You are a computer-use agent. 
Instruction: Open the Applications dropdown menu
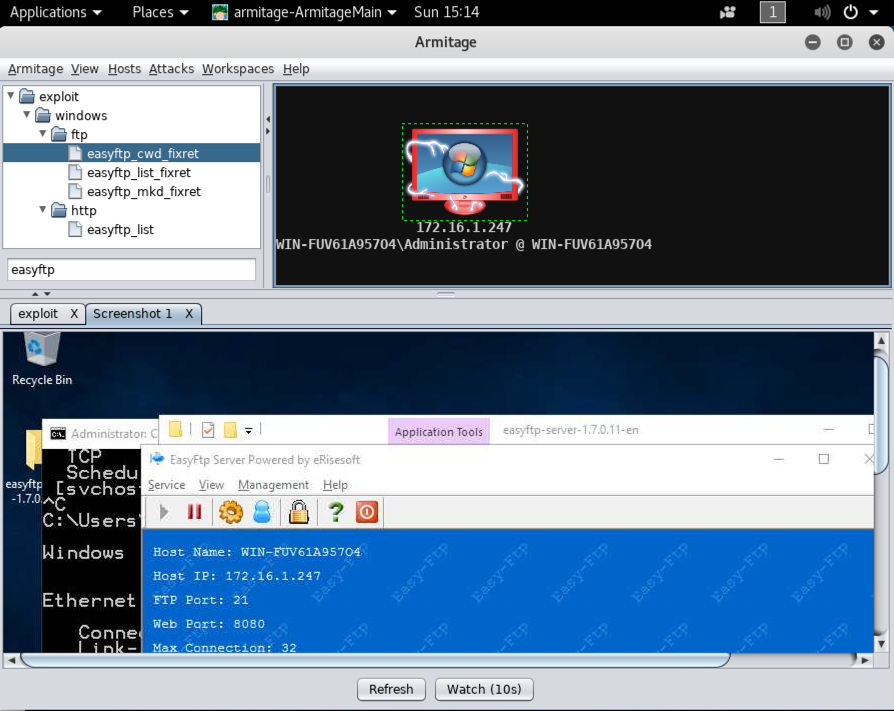point(56,12)
